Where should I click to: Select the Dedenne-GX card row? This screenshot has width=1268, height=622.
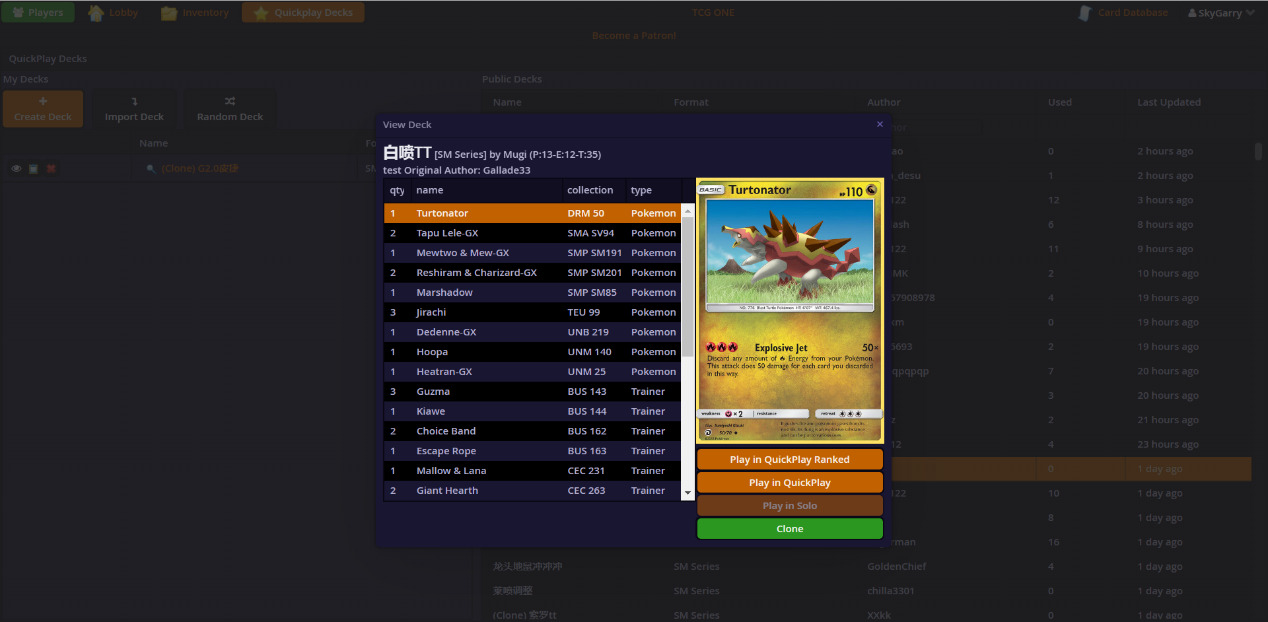[x=532, y=332]
